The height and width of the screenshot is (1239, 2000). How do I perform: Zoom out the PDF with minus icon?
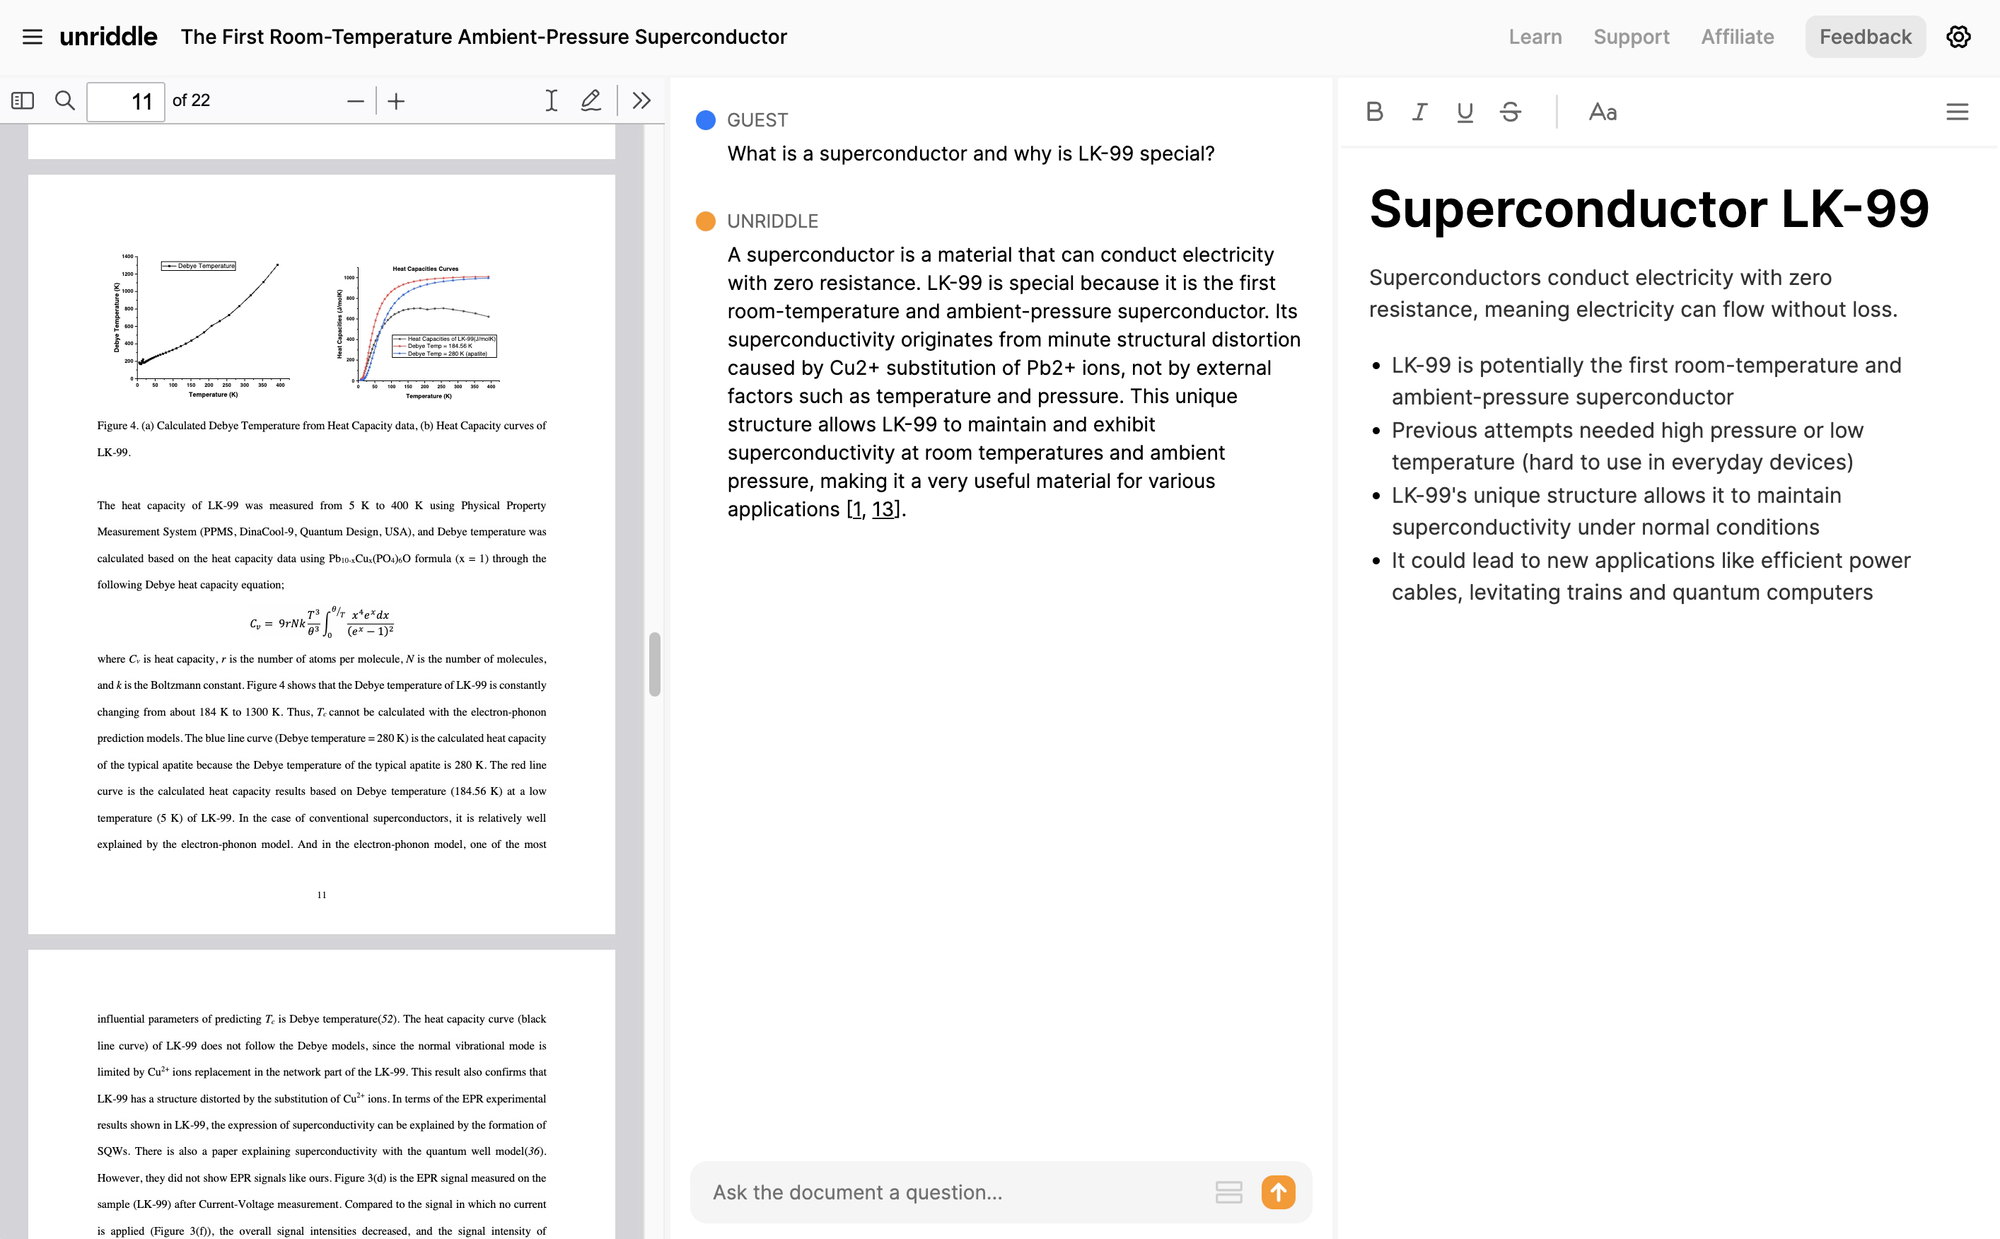click(355, 101)
